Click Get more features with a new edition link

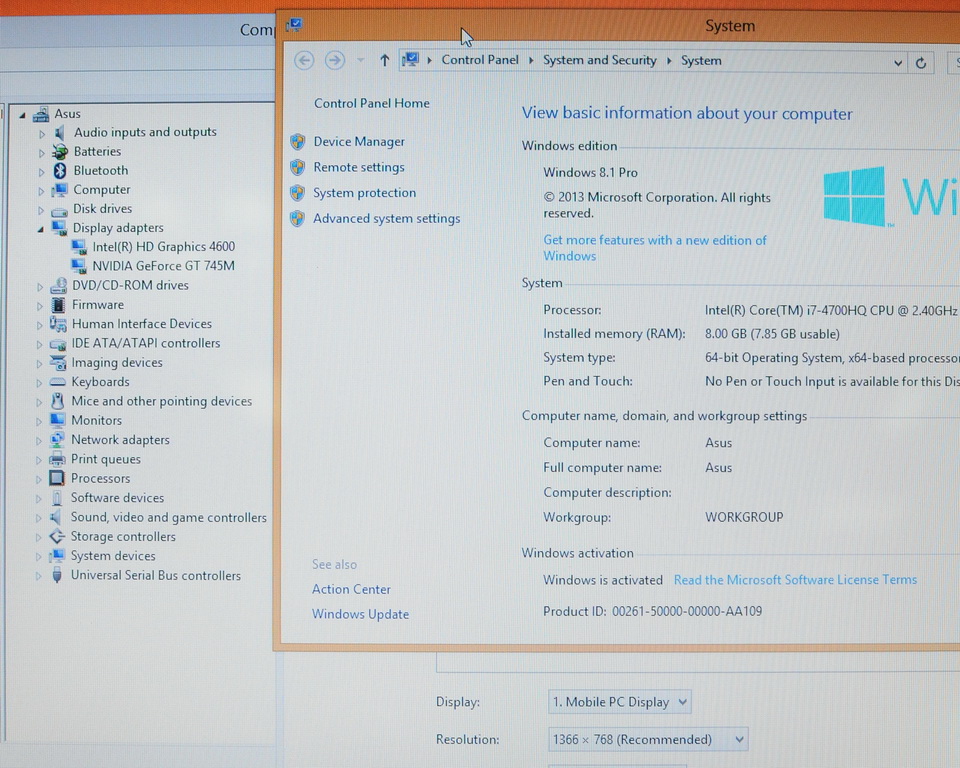point(654,248)
